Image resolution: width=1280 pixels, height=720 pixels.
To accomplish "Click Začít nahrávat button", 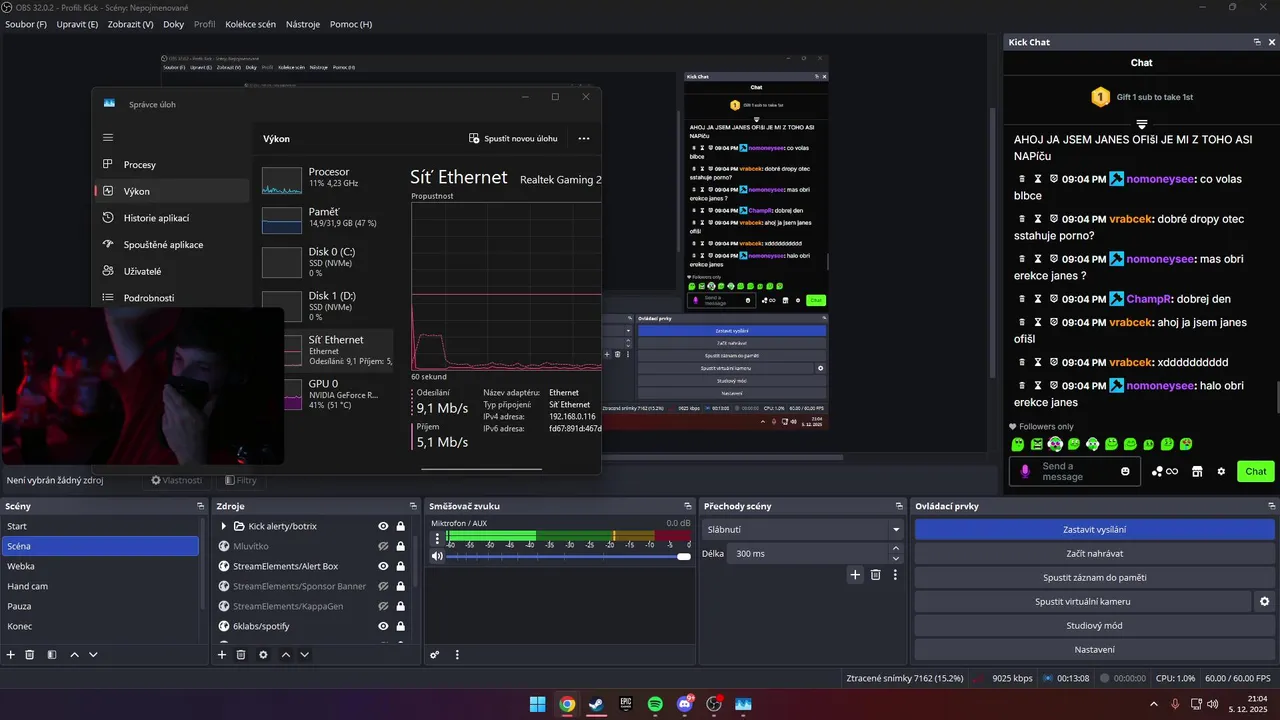I will pyautogui.click(x=1094, y=553).
